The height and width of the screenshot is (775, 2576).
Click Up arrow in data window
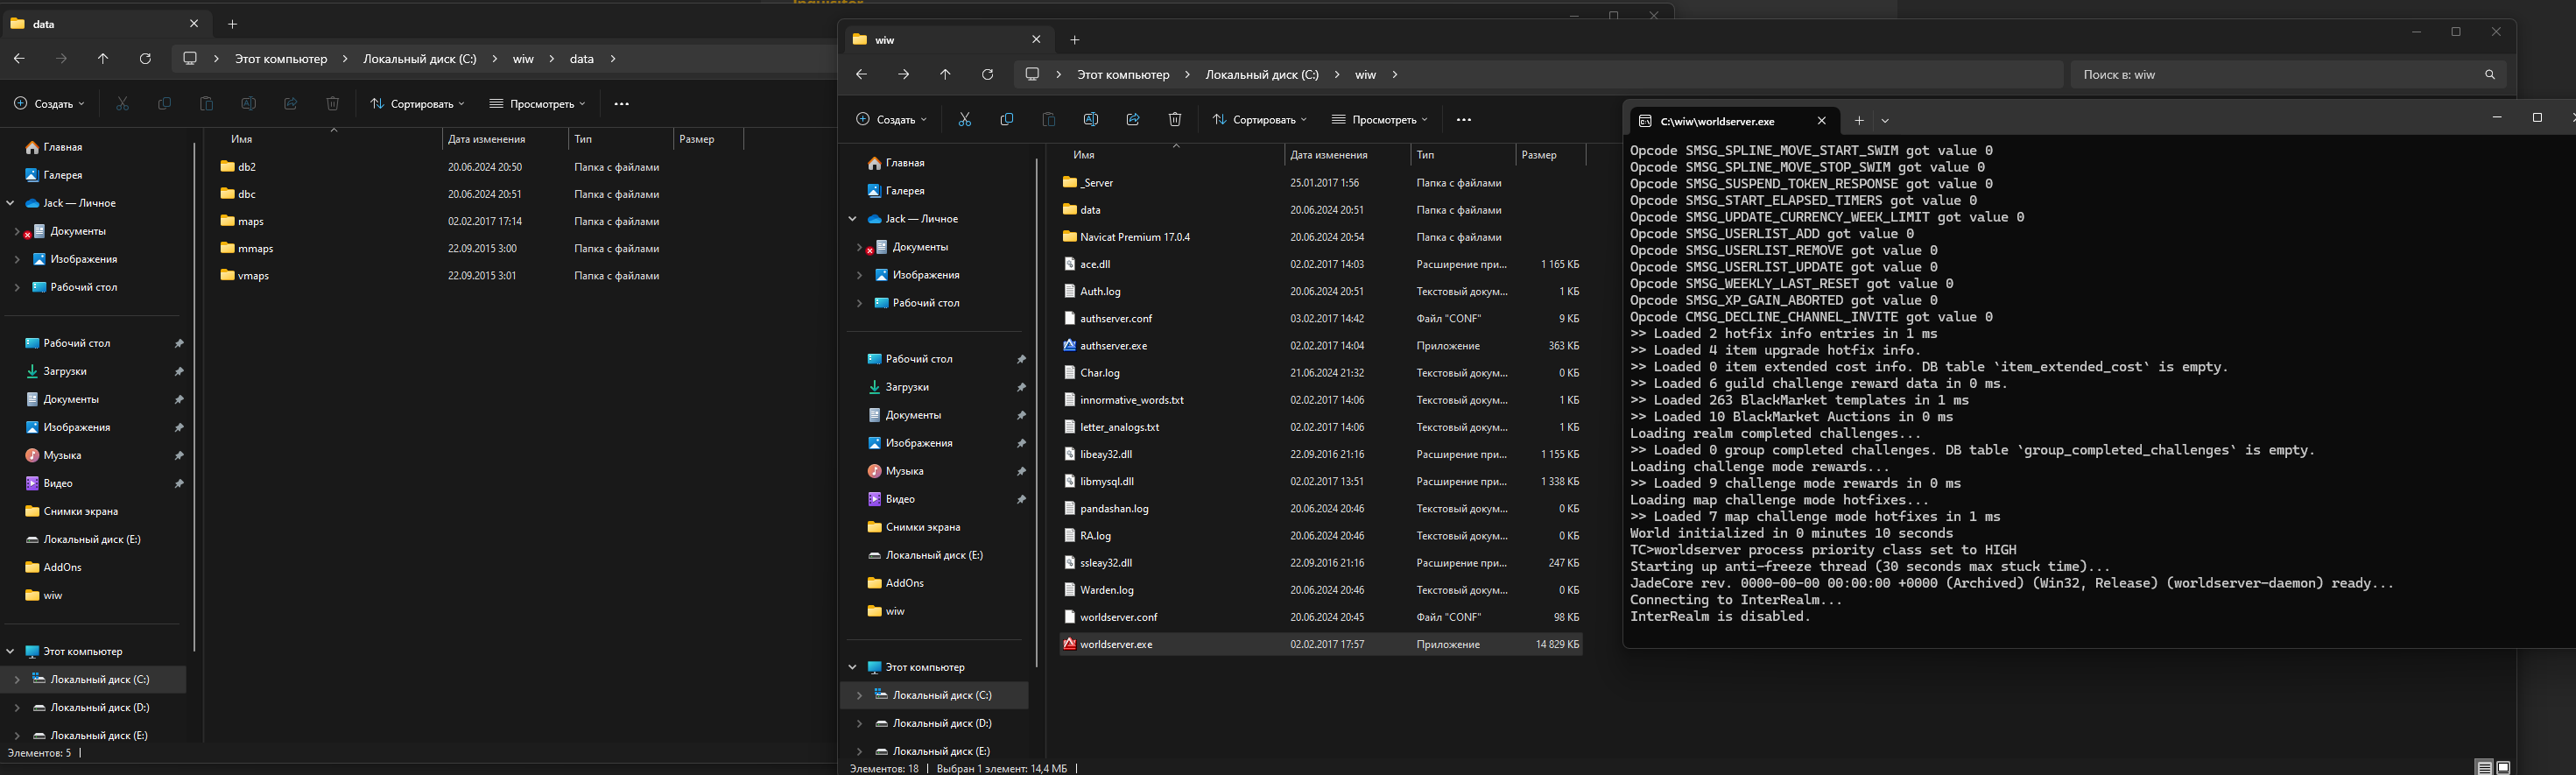103,59
